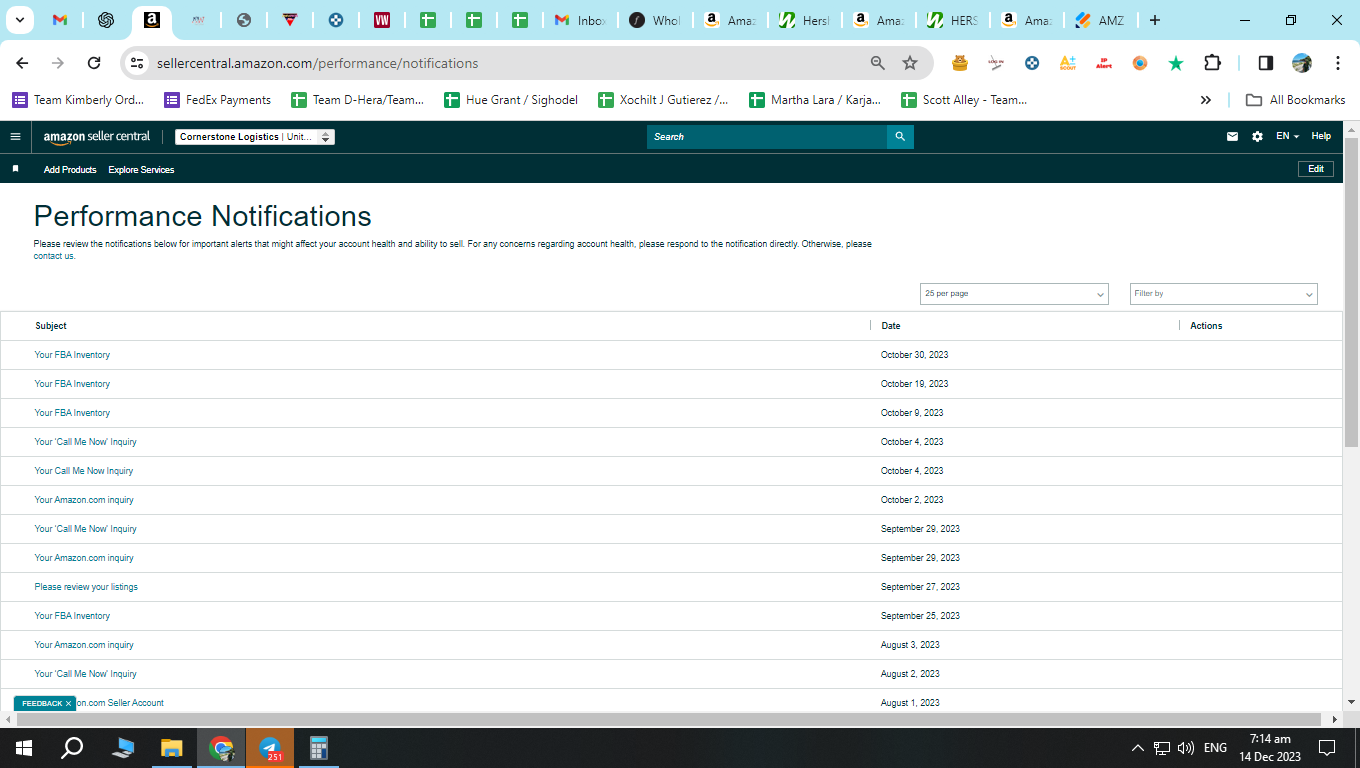Open the FEEDBACK tab

click(x=42, y=703)
